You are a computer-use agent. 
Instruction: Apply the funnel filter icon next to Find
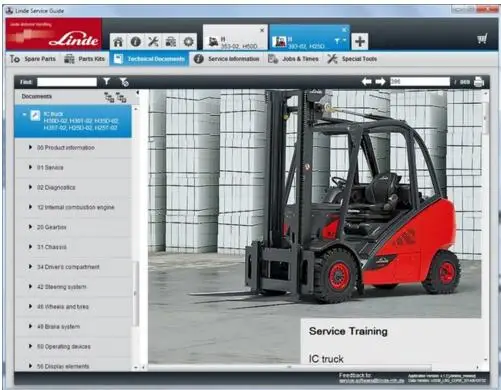(106, 81)
